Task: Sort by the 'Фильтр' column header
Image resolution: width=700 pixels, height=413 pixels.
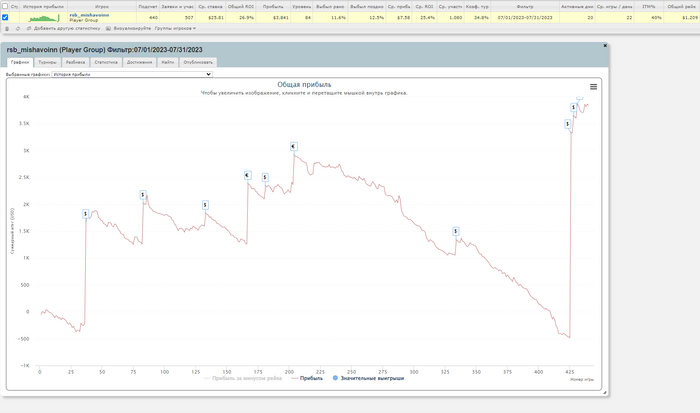Action: point(525,7)
